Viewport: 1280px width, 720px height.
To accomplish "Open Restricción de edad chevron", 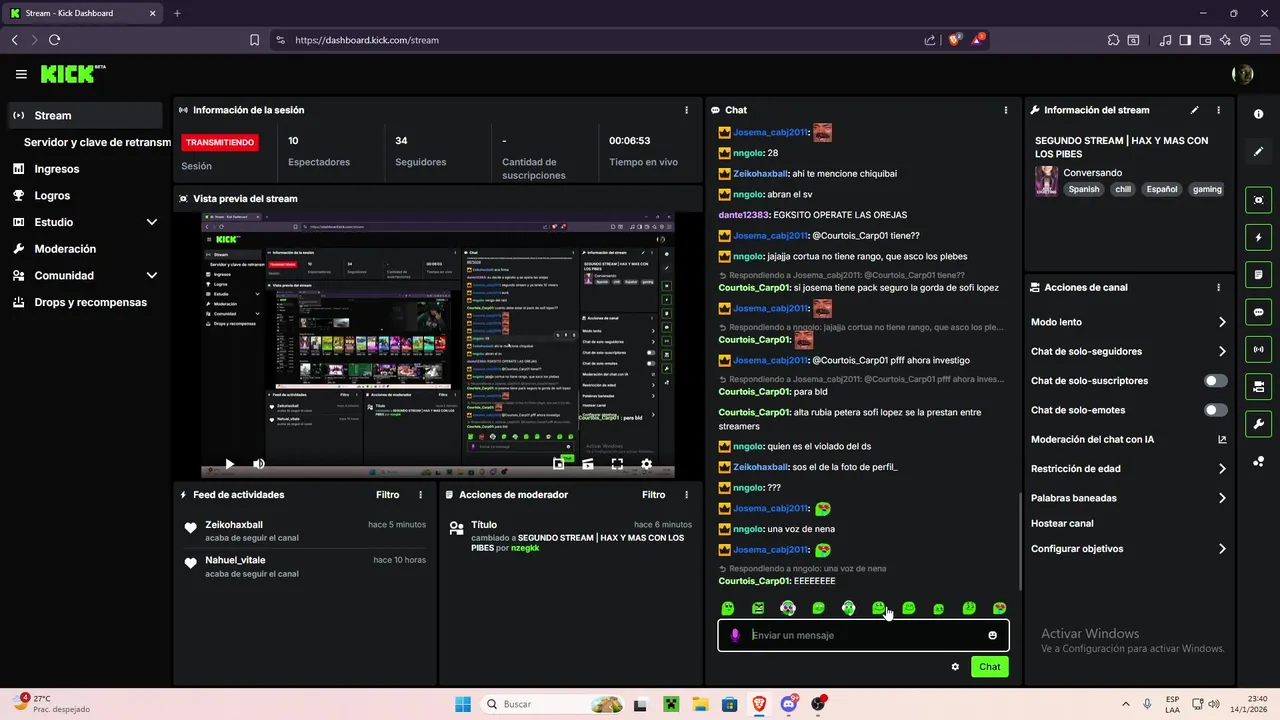I will [x=1222, y=468].
